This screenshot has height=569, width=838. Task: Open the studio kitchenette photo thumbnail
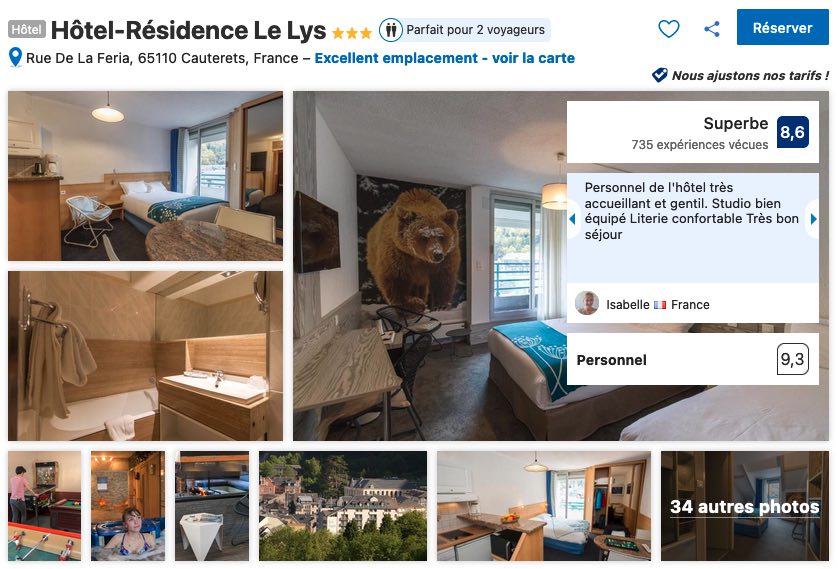point(544,506)
